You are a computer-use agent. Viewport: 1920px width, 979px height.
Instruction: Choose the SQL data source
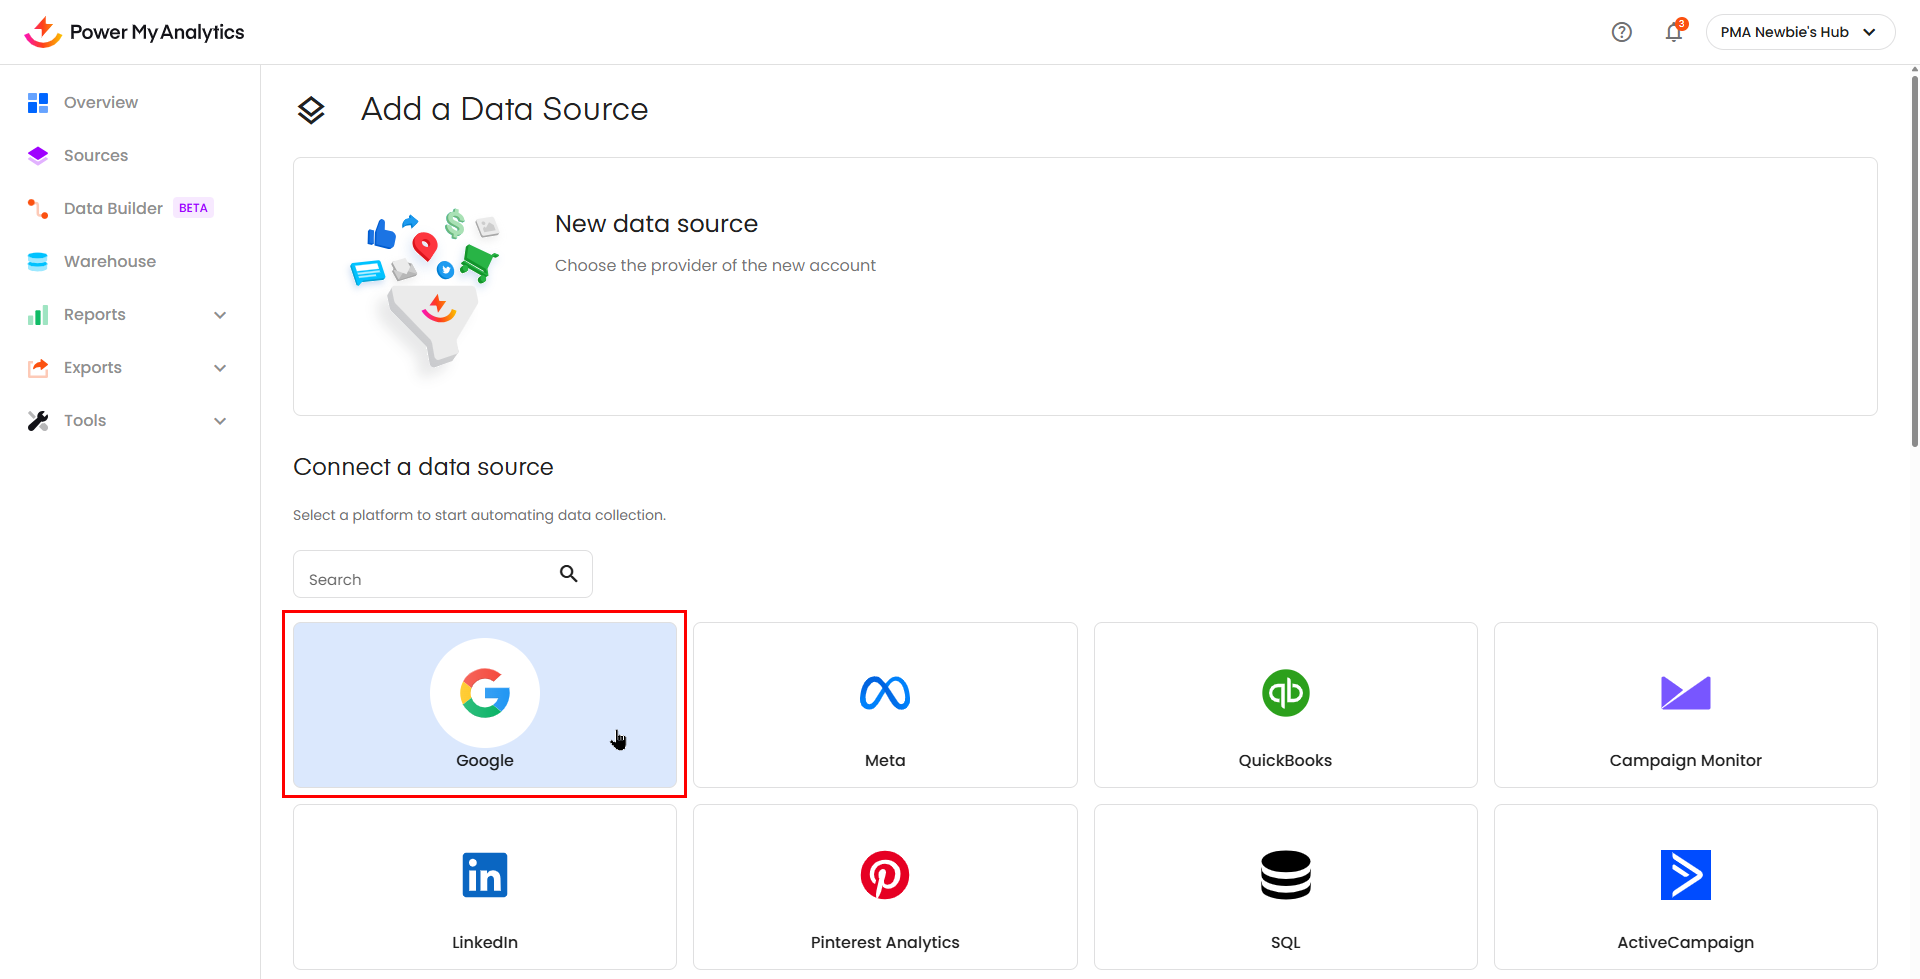(1285, 887)
